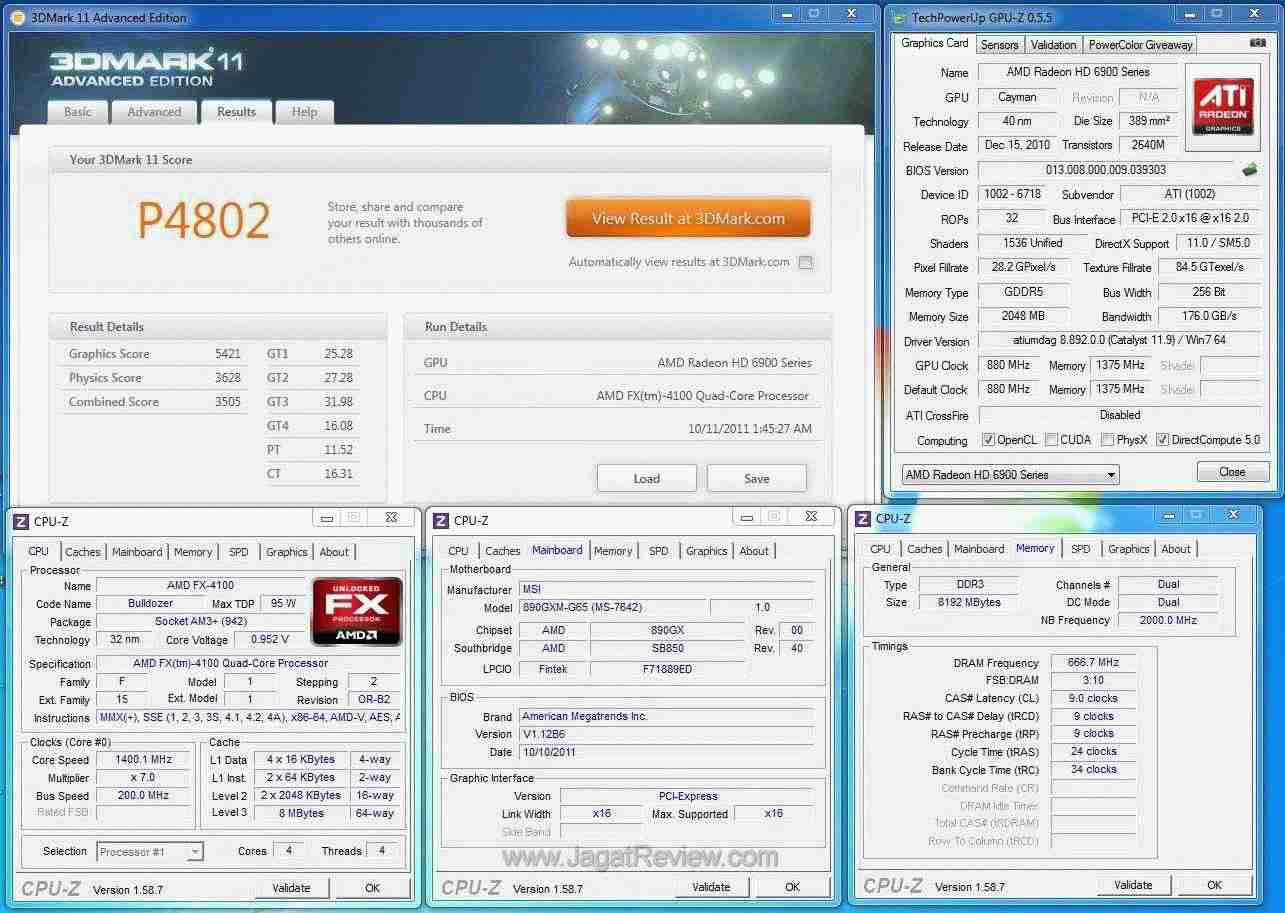Open the Caches tab in the CPU-Z processor window
Viewport: 1285px width, 913px height.
point(83,552)
